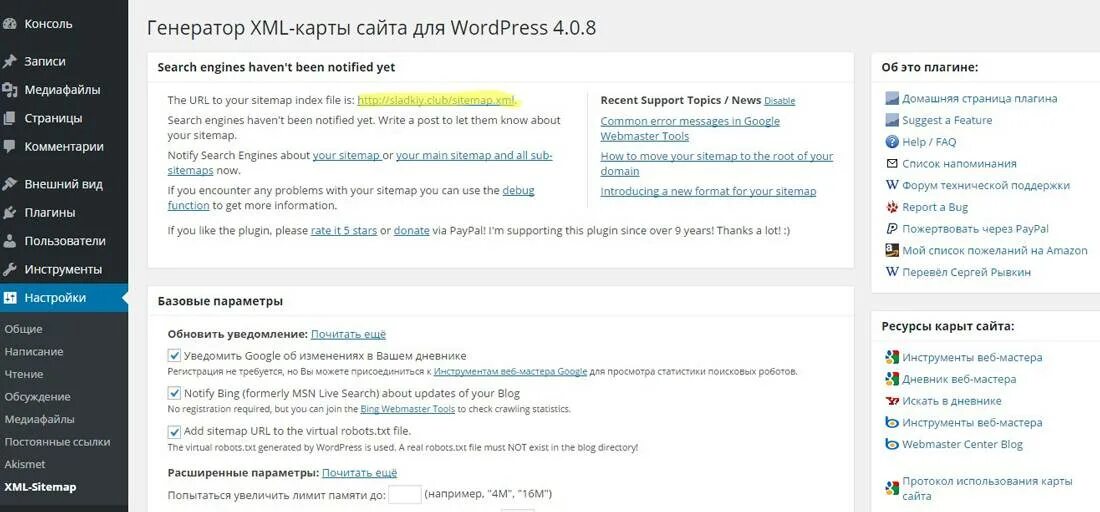Click the Консоль dashboard icon

(9, 23)
